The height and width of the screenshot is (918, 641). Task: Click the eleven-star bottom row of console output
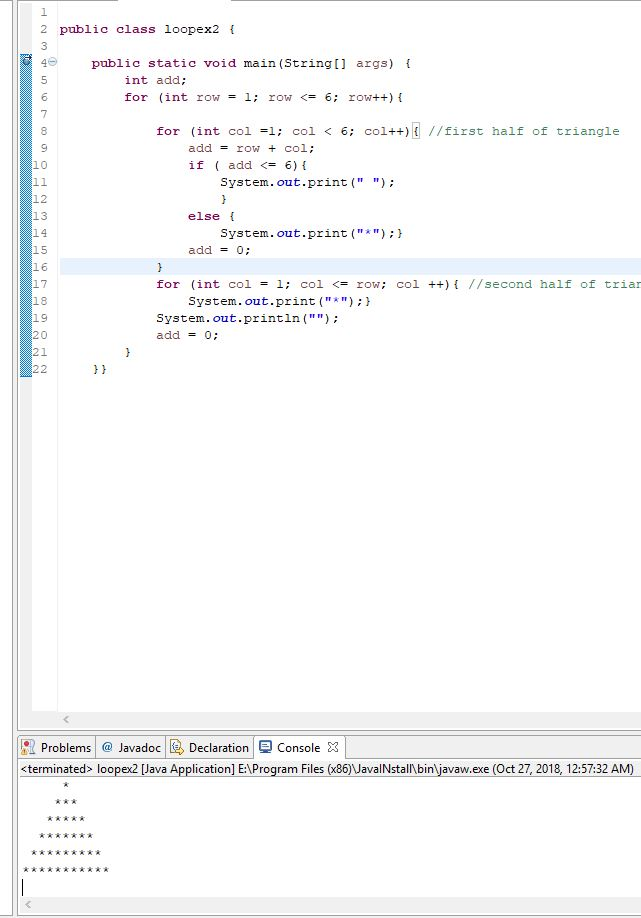(x=66, y=870)
